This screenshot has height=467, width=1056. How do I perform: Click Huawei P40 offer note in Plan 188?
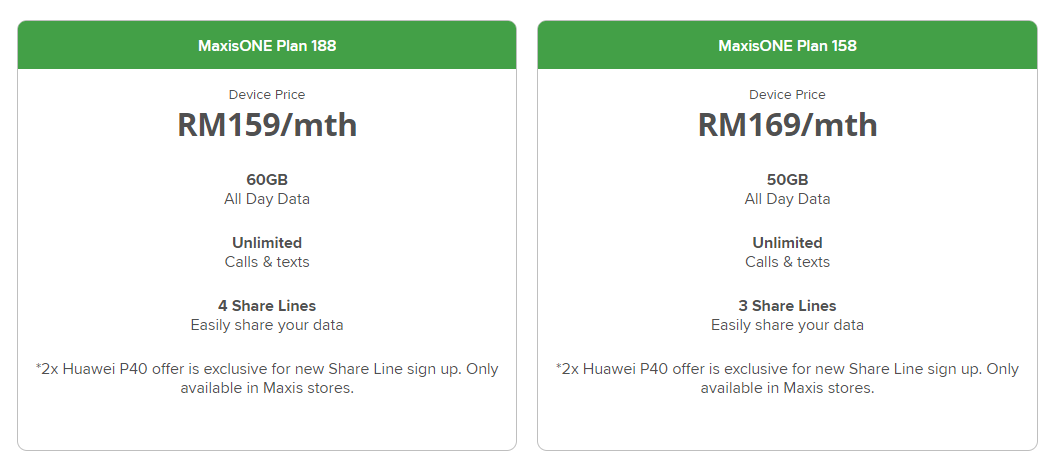coord(267,378)
